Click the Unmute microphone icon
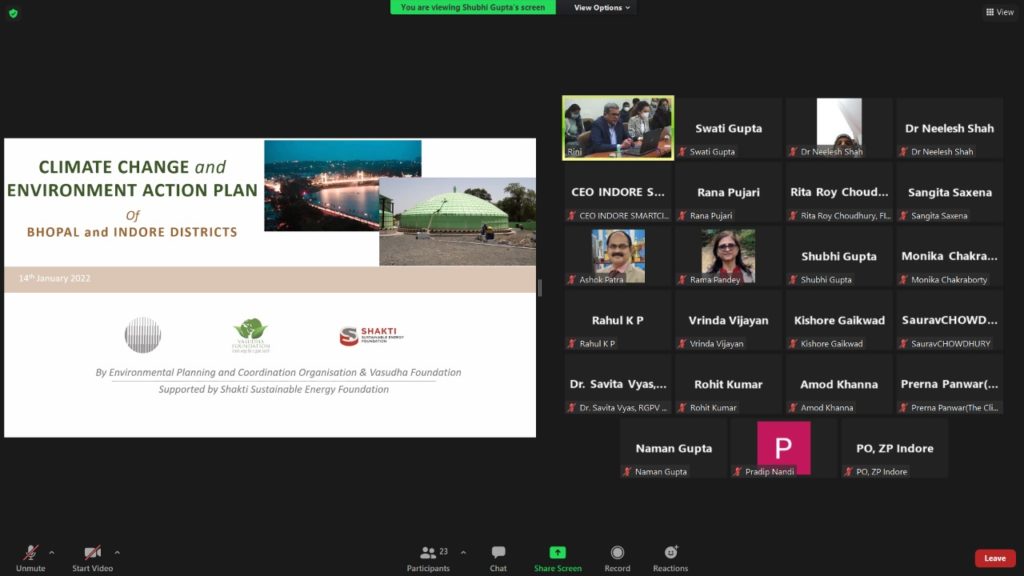Screen dimensions: 1024x576 30,552
